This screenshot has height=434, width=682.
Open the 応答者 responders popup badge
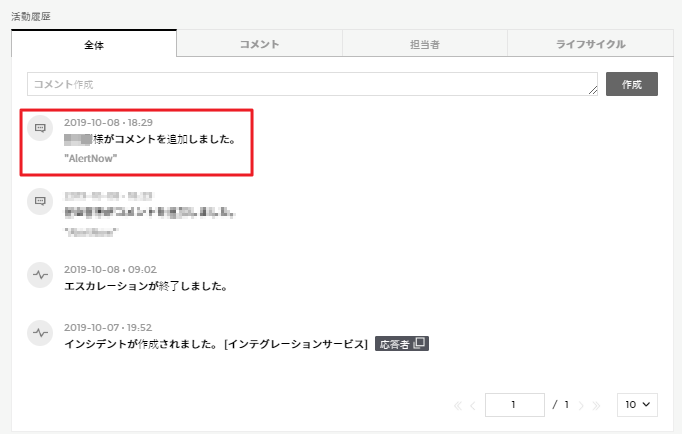[x=402, y=344]
